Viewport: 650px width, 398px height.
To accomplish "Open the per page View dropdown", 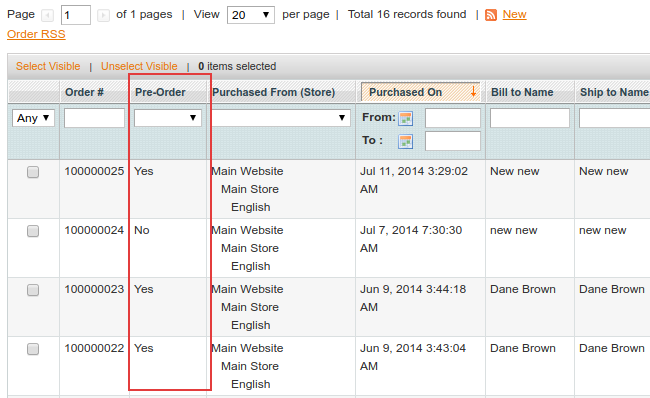I will click(251, 15).
